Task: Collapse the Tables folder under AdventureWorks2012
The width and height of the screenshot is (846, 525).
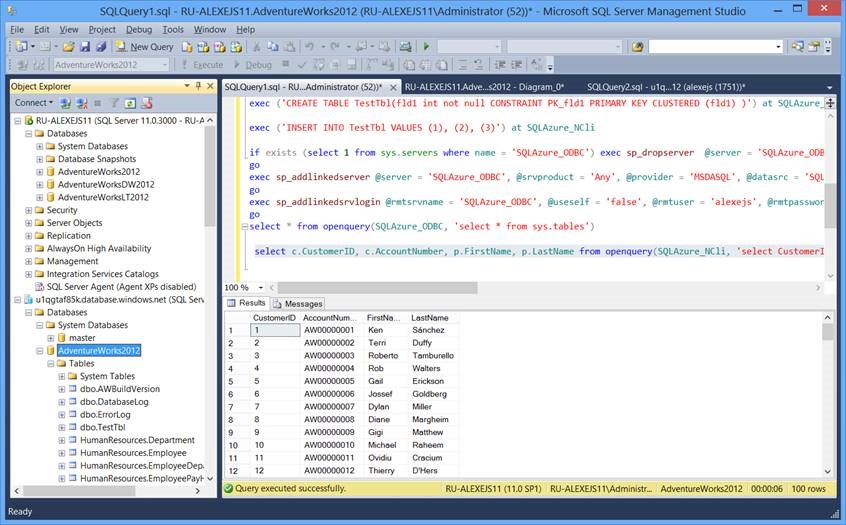Action: [51, 364]
